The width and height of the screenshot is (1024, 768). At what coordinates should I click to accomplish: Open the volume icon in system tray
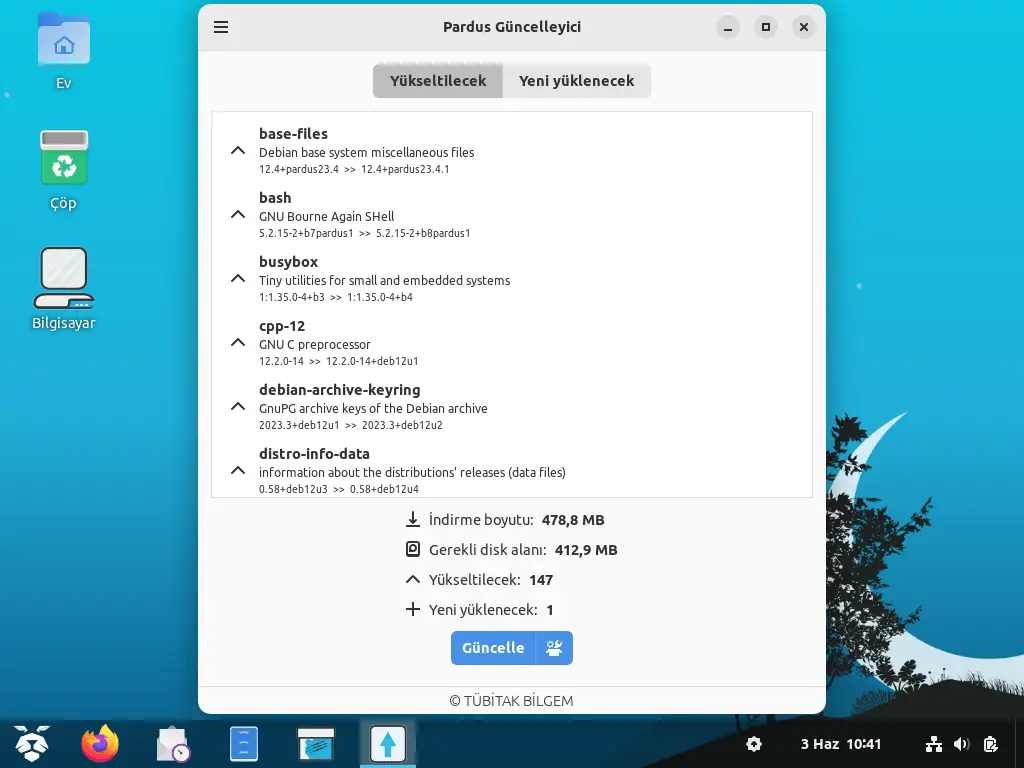961,744
